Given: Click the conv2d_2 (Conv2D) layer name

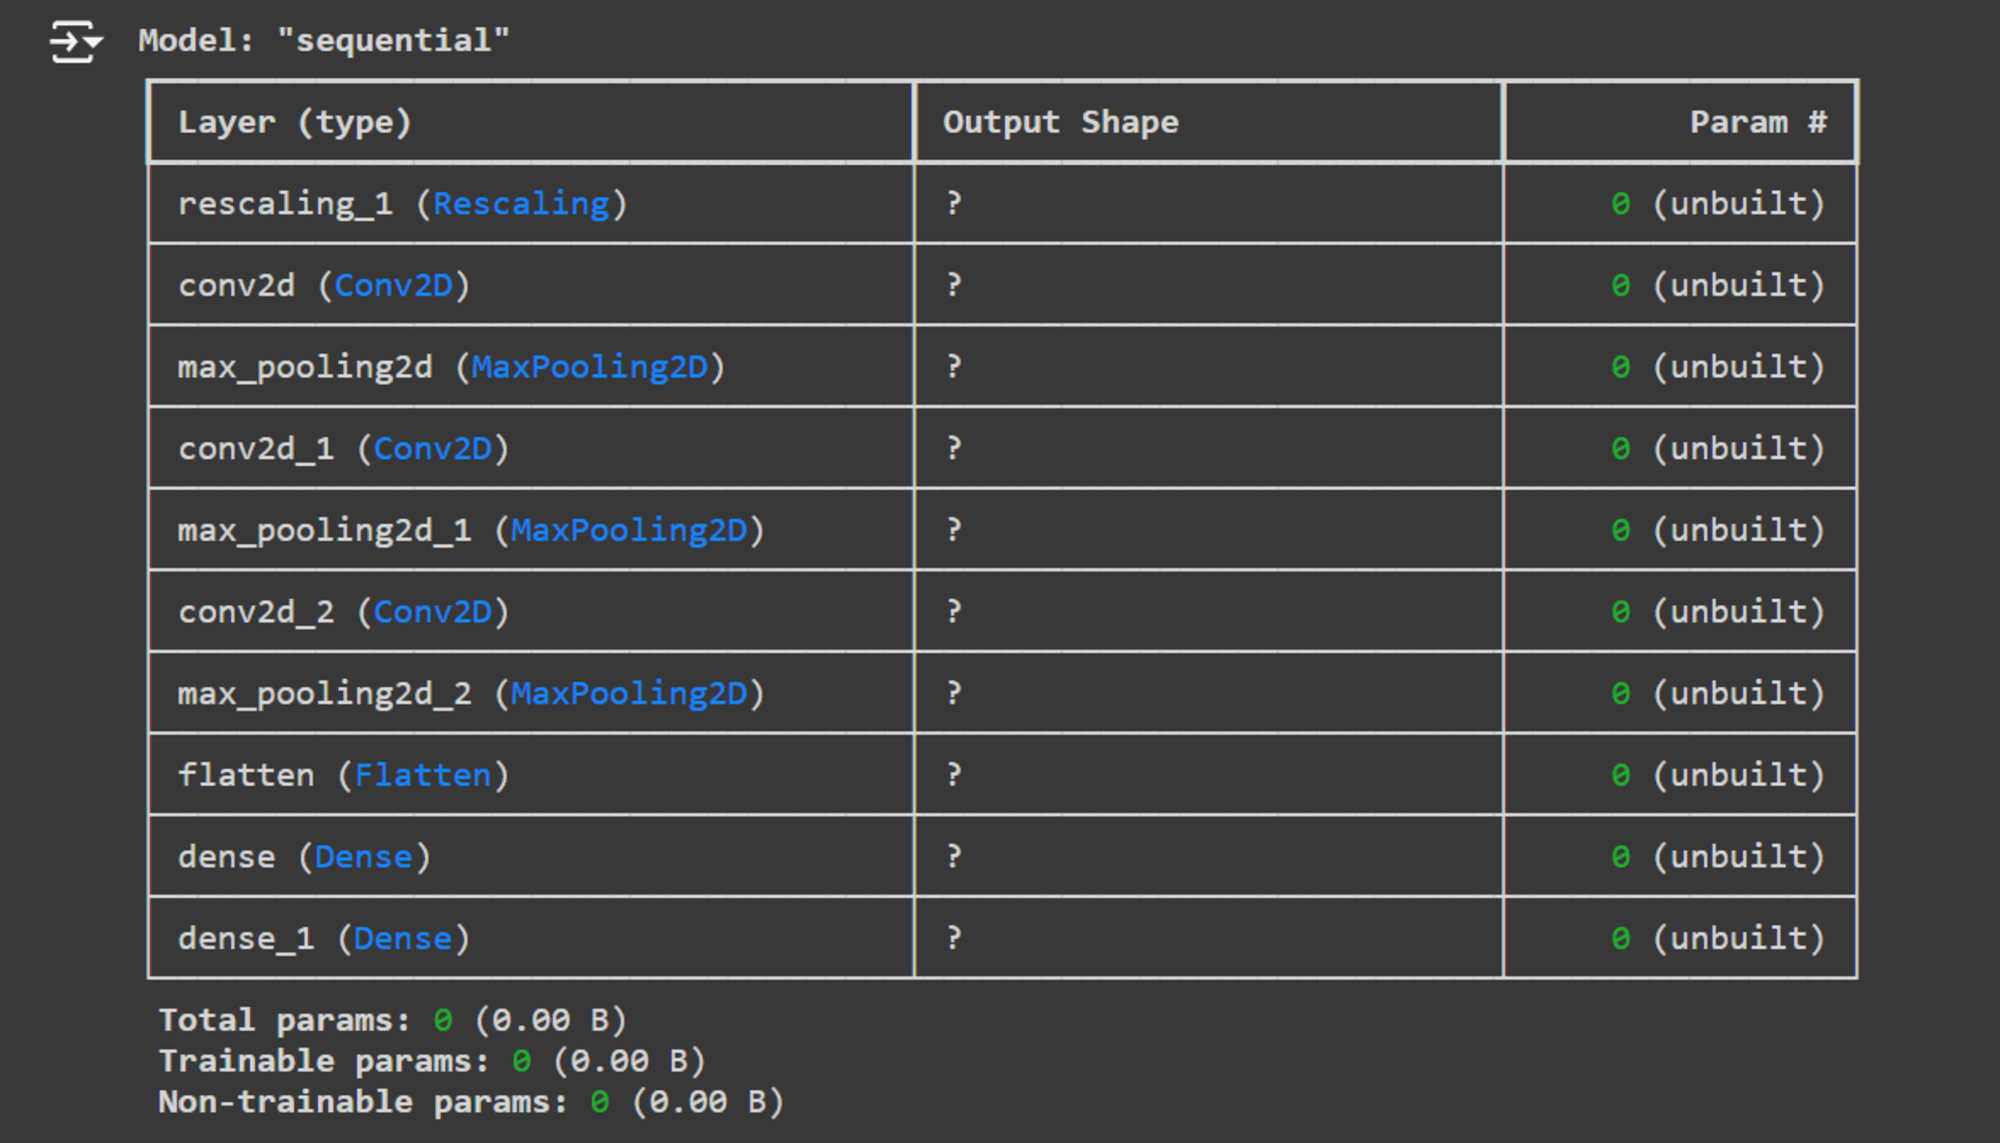Looking at the screenshot, I should point(344,612).
